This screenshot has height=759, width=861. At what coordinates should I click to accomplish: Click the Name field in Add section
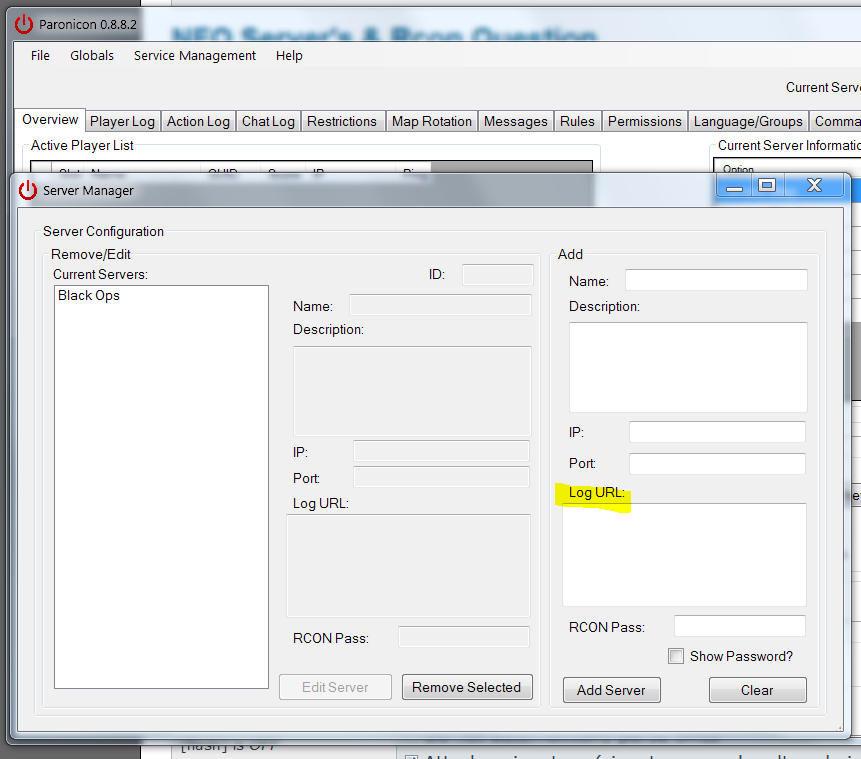pos(716,280)
